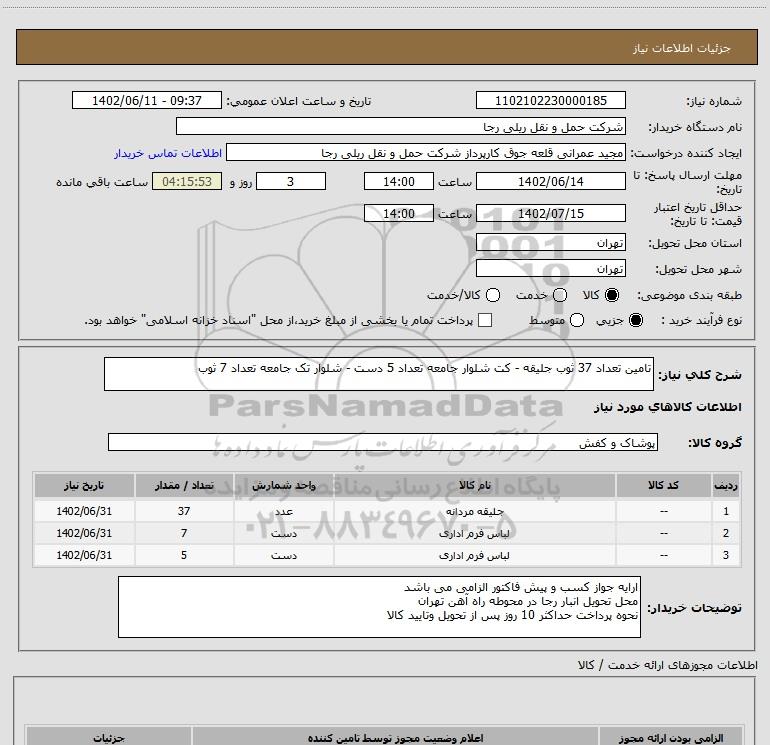Click the اطلاعات مجوزهای ارائه خدمت / کالا heading

[668, 665]
